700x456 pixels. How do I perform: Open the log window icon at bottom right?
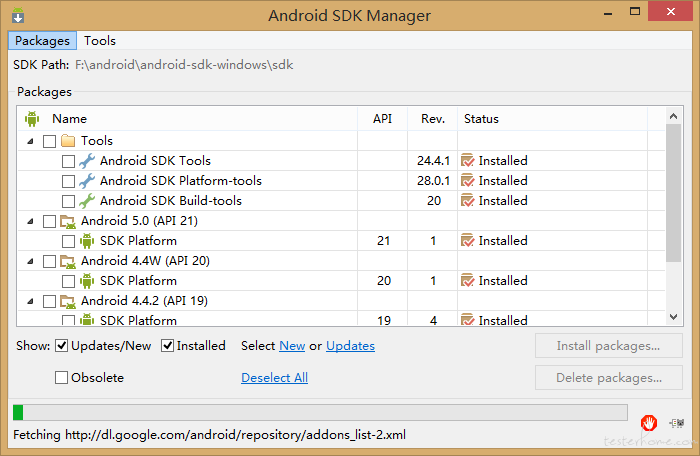click(x=677, y=423)
